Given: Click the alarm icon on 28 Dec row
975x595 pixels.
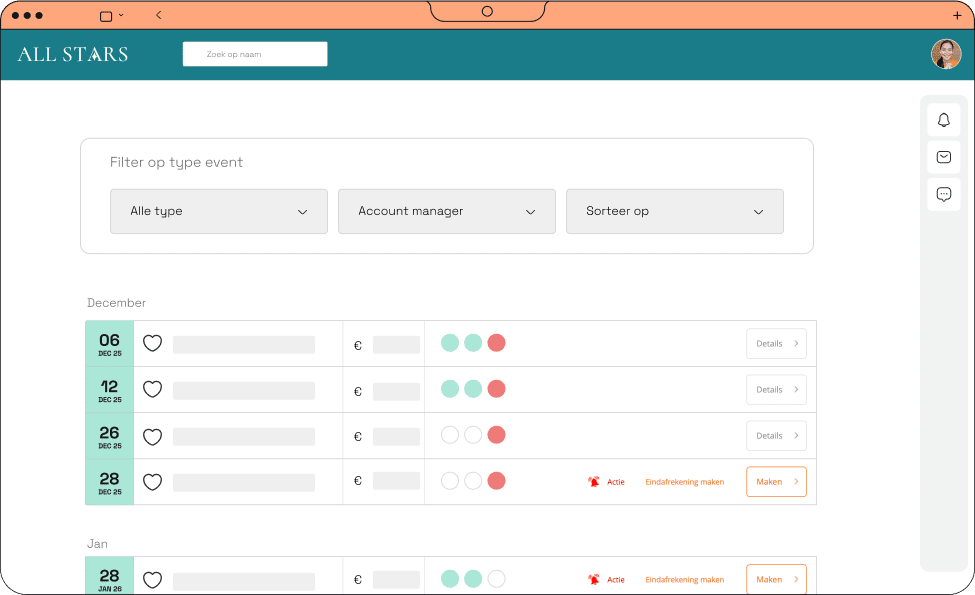Looking at the screenshot, I should click(x=594, y=482).
